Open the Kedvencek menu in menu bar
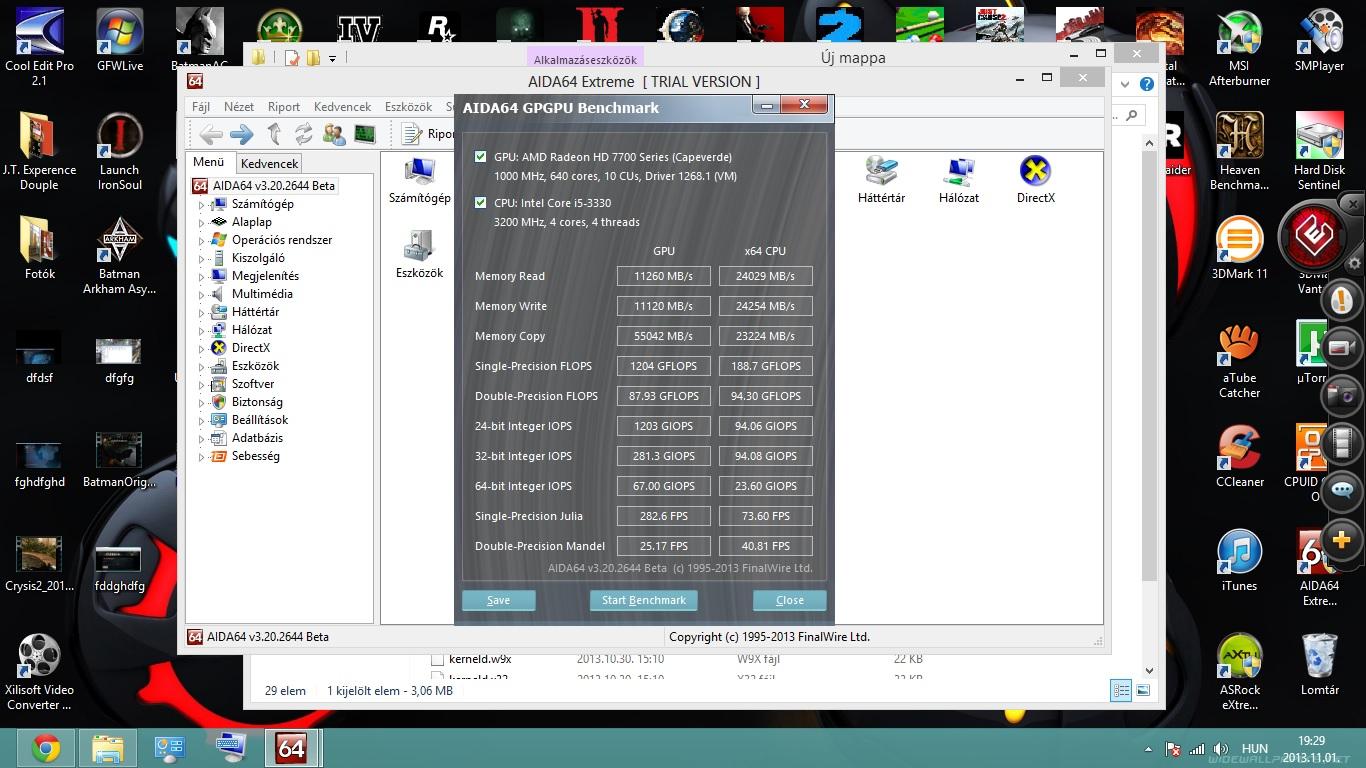The image size is (1366, 768). coord(342,107)
